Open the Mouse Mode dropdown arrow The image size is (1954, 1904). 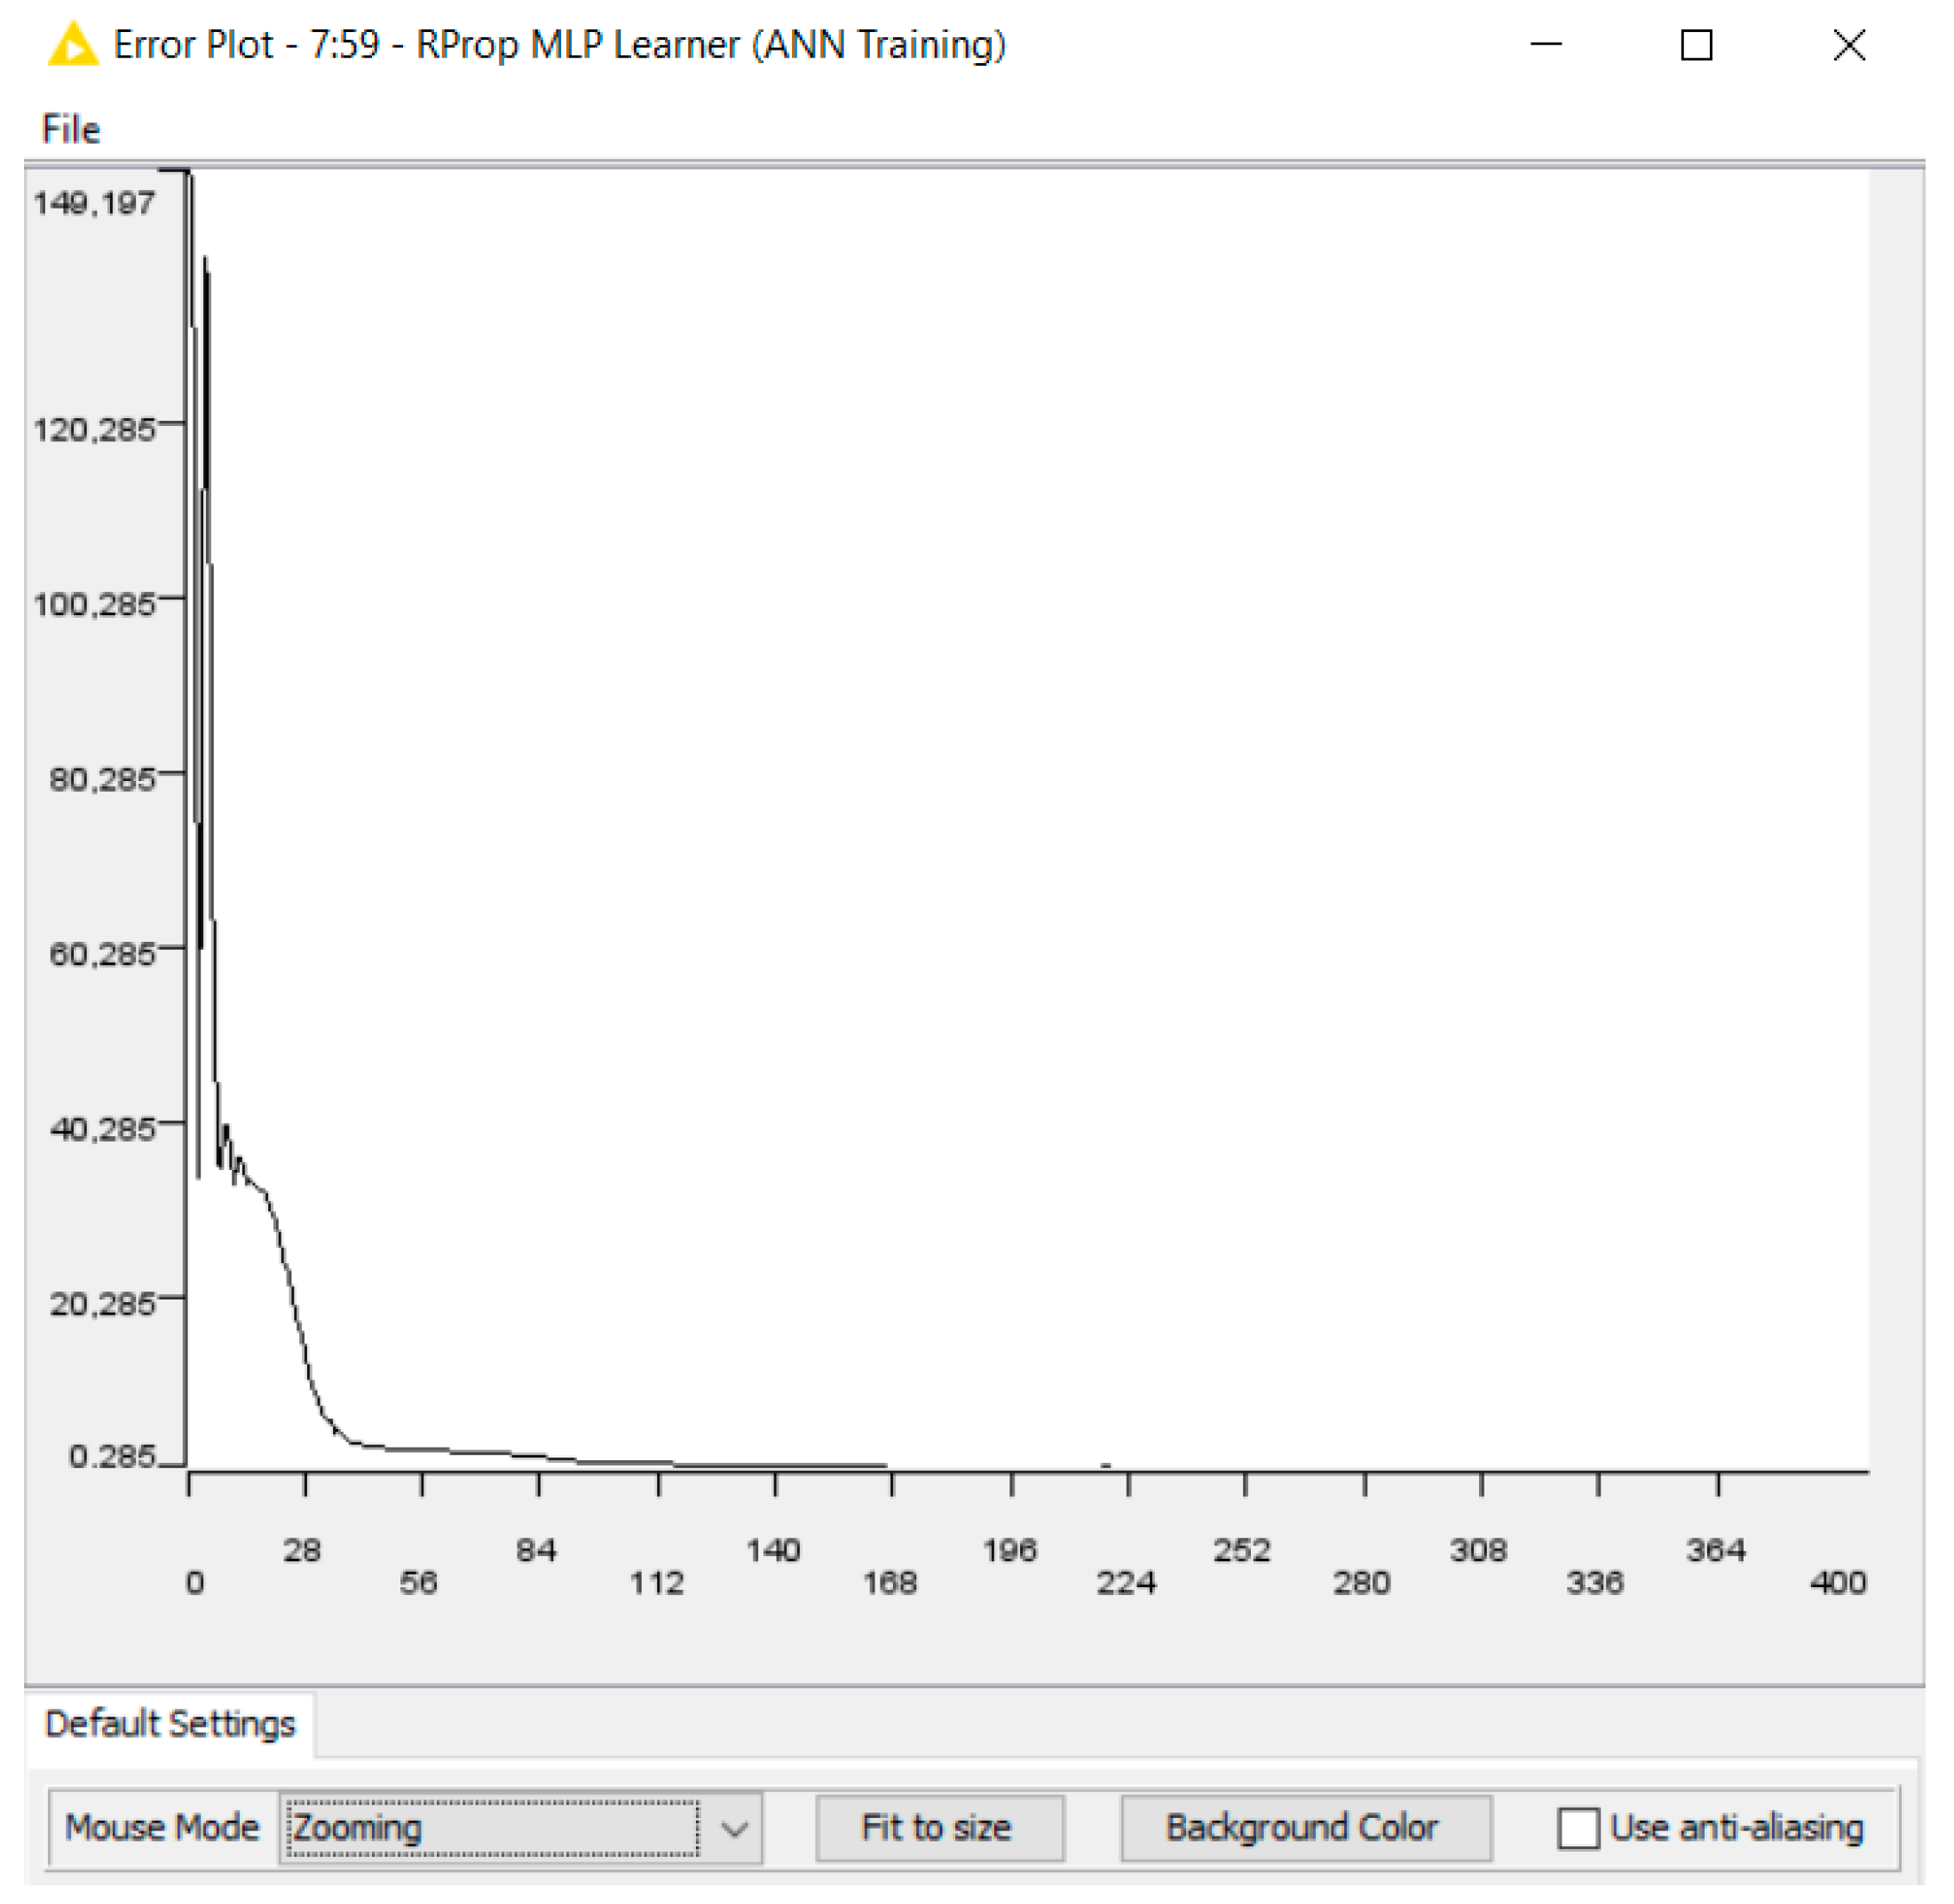(x=735, y=1829)
